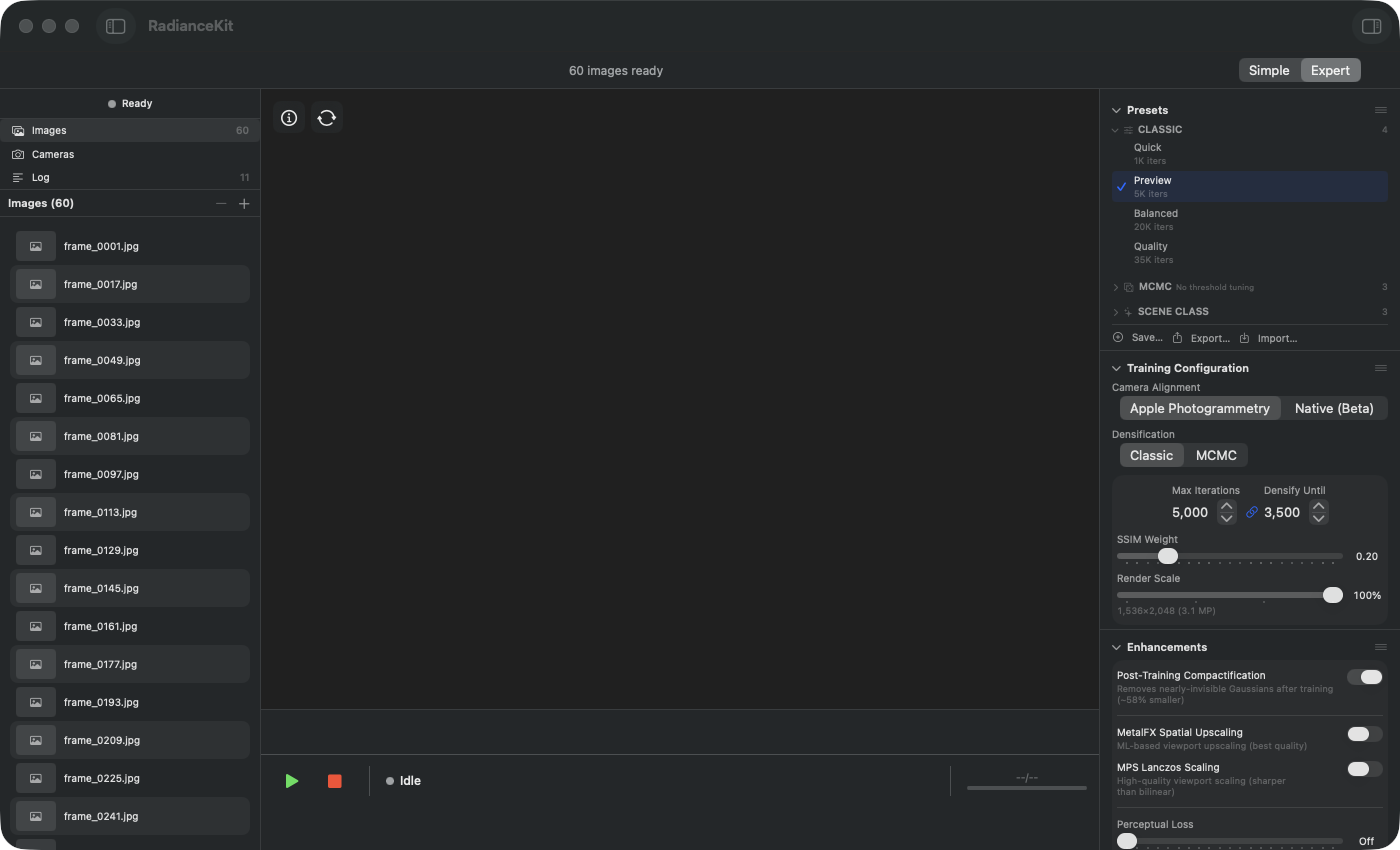Click thumbnail icon of frame_0049.jpg
Screen dimensions: 1400x850
(x=36, y=360)
